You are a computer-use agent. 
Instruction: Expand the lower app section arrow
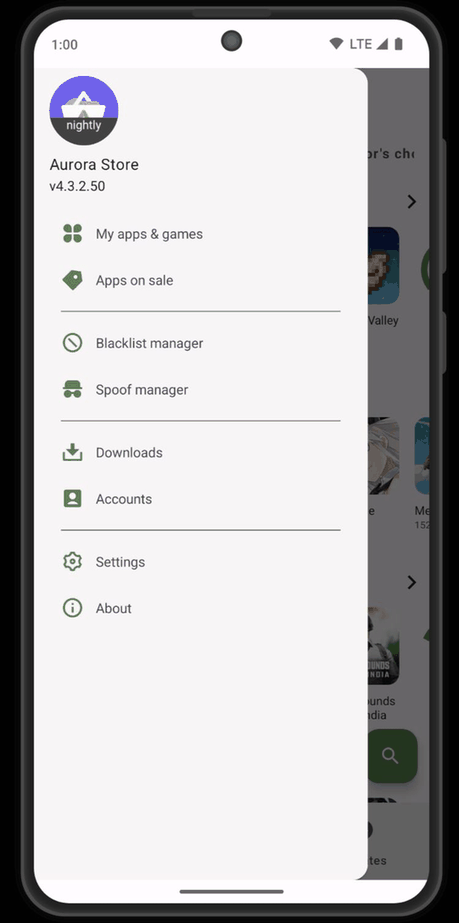411,583
